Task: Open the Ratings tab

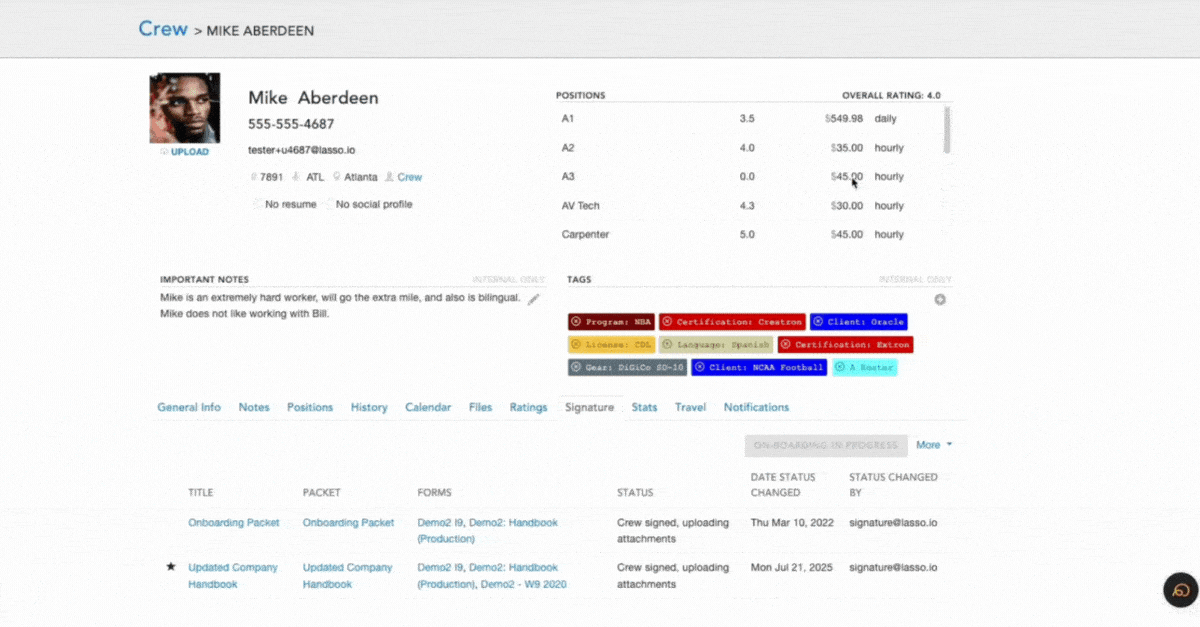Action: 528,407
